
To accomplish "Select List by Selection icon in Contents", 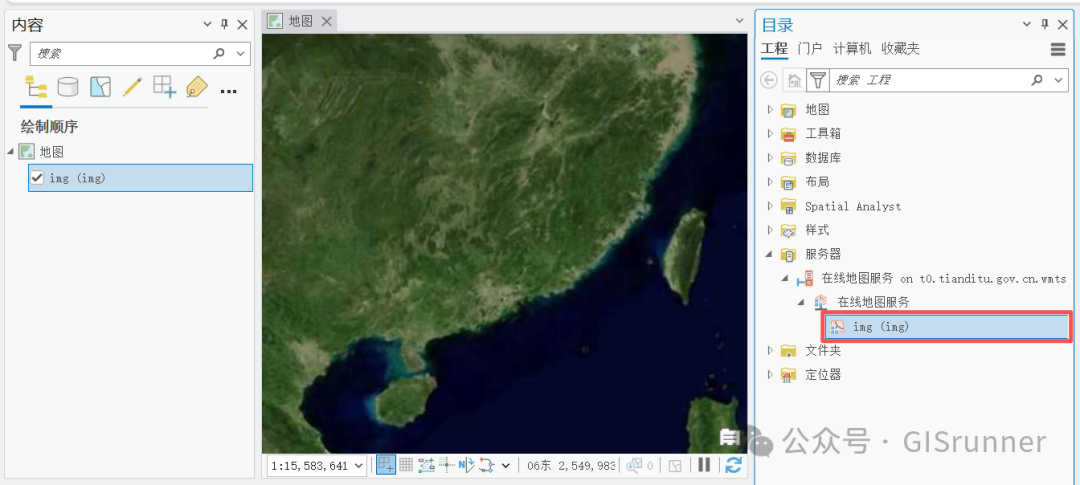I will pos(101,87).
